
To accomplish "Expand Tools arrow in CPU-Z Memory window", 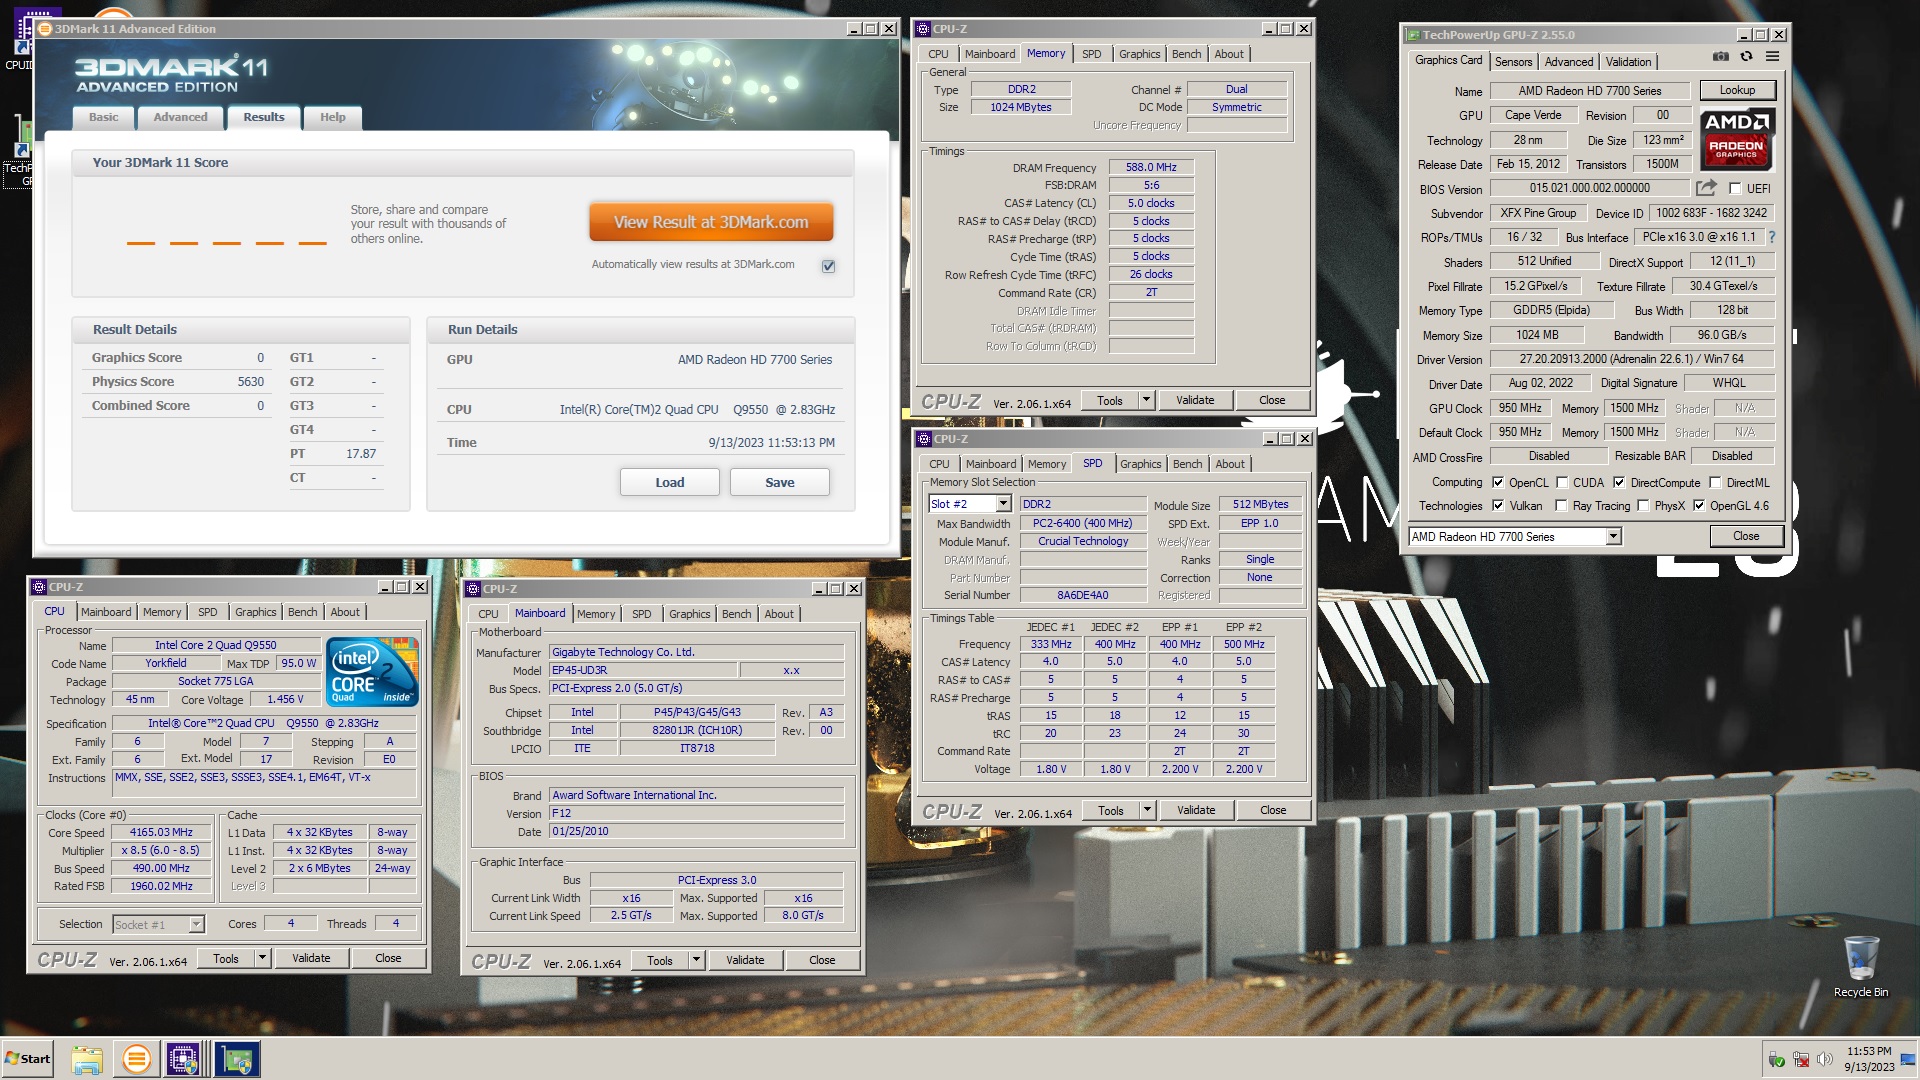I will click(1146, 400).
